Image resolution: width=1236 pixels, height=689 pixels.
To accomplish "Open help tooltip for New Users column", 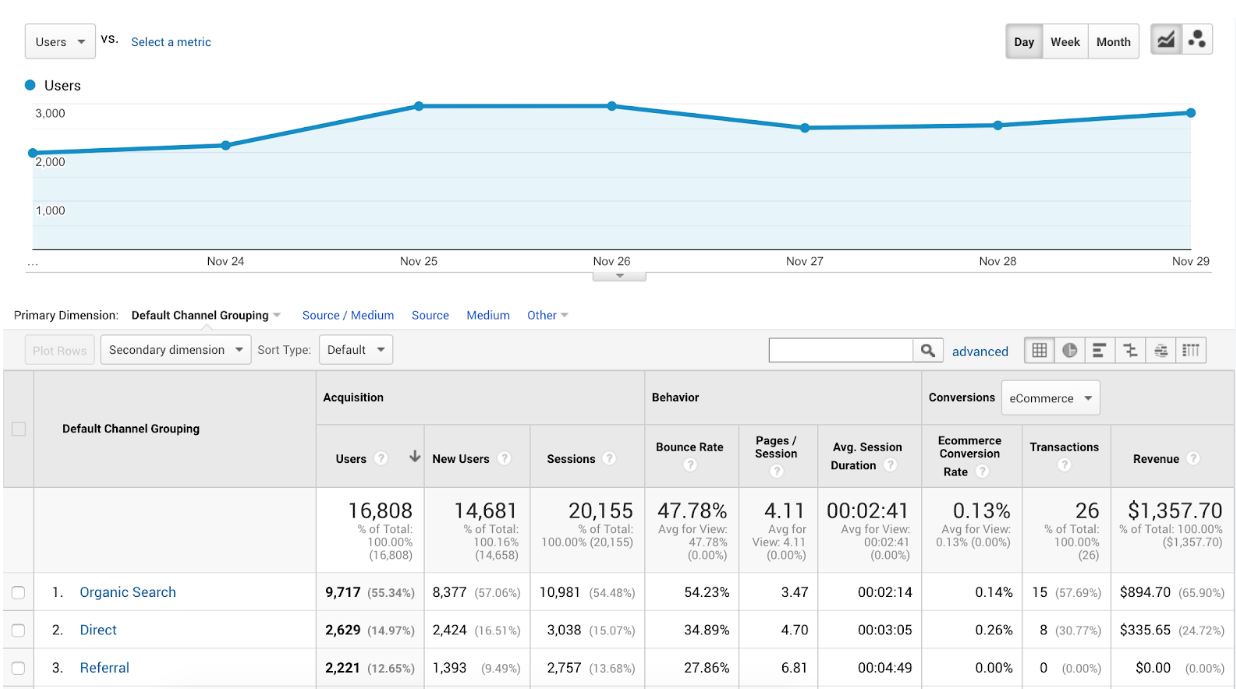I will (x=504, y=459).
